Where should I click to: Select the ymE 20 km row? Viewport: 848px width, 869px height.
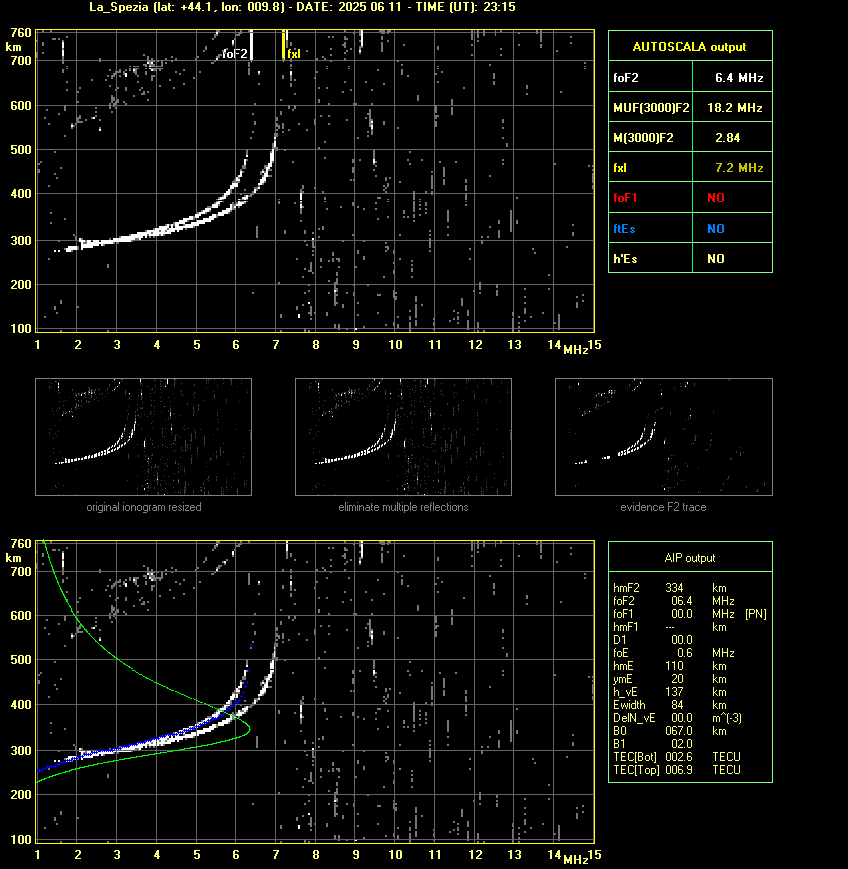click(x=670, y=679)
